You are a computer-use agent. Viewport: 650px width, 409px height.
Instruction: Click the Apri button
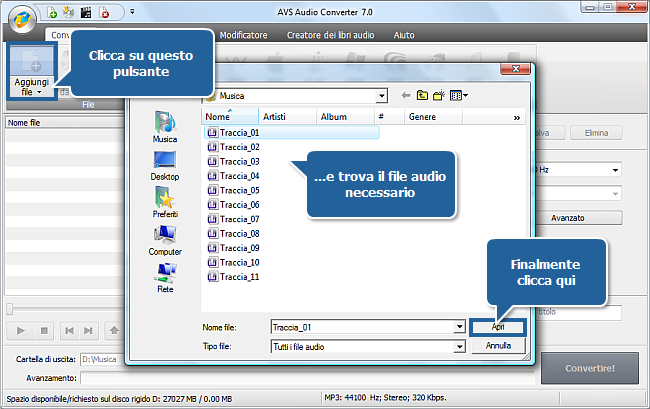tap(498, 327)
